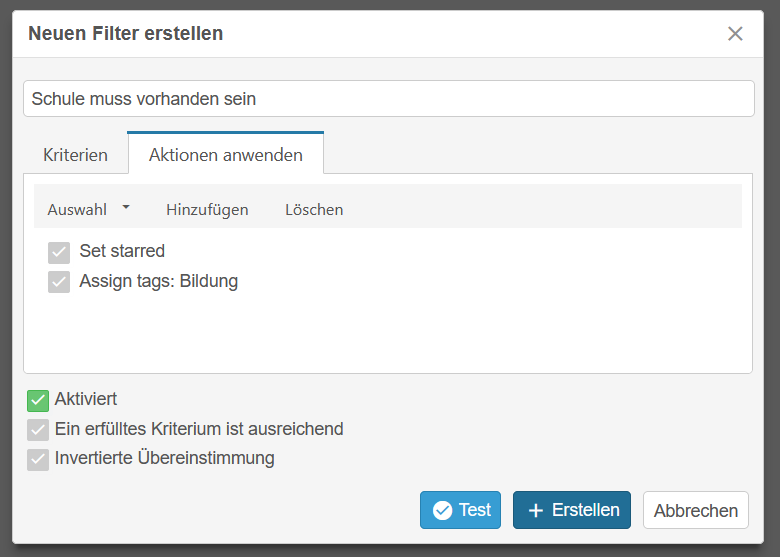Click the Aktiviert label text
The width and height of the screenshot is (780, 557).
[86, 399]
